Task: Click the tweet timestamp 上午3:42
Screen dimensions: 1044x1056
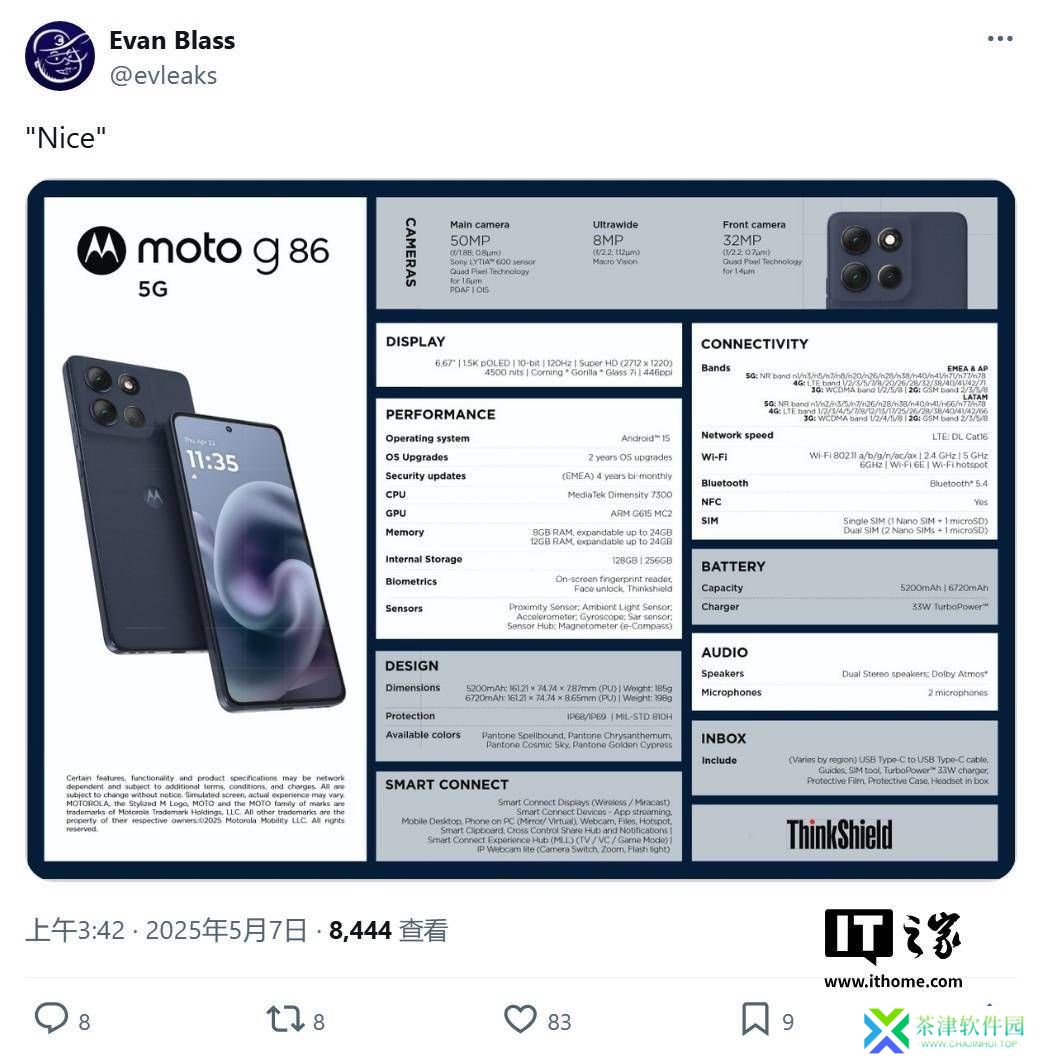Action: (x=75, y=931)
